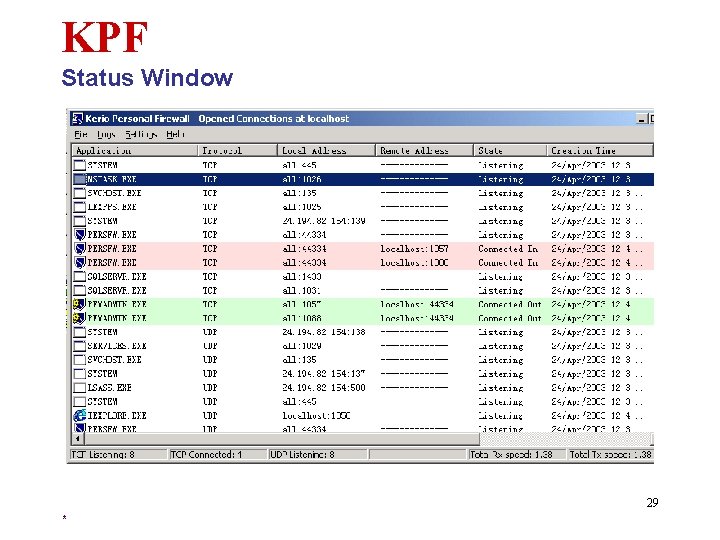Screen dimensions: 720x540
Task: Minimize the Kerio Personal Firewall window
Action: coord(641,119)
